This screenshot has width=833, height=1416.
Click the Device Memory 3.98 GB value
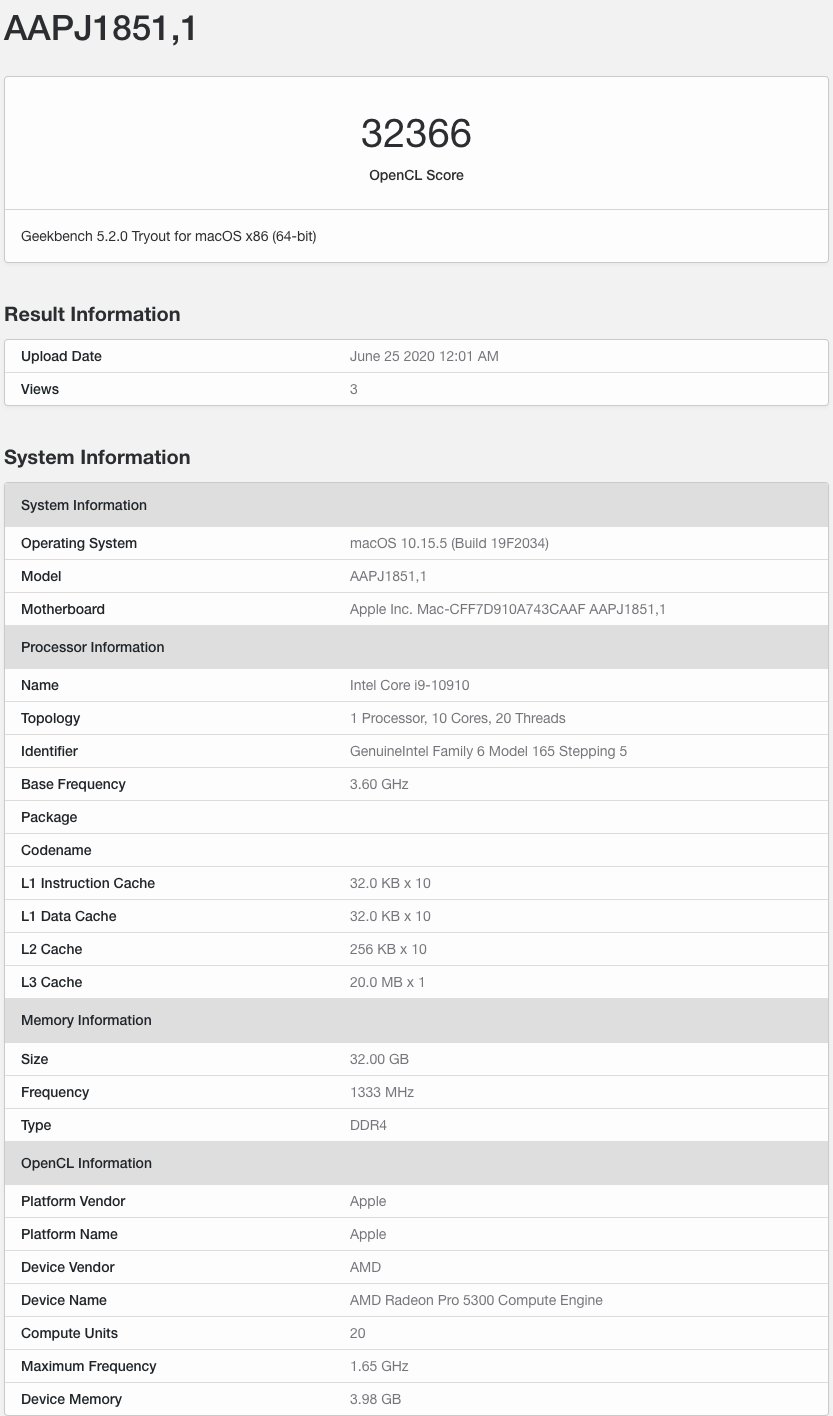[x=375, y=1399]
